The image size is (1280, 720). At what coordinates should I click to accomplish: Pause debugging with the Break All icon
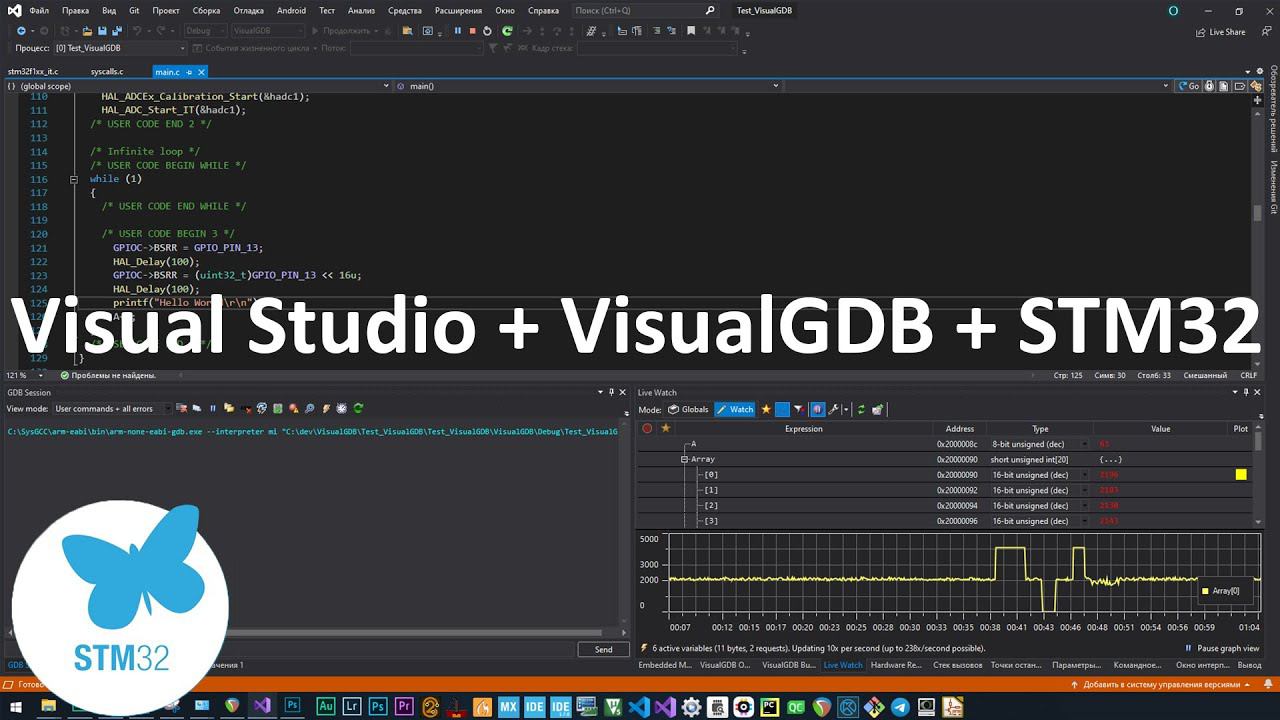coord(458,31)
